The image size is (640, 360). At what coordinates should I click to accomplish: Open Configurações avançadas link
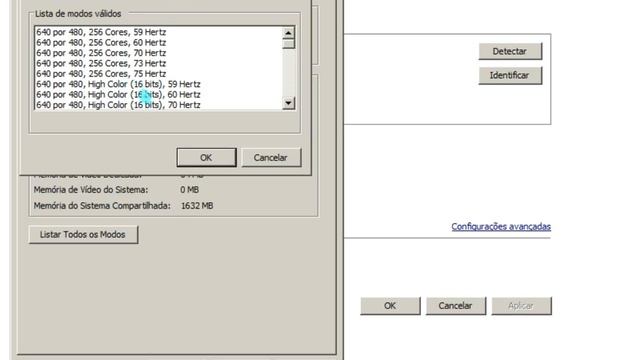(x=501, y=227)
